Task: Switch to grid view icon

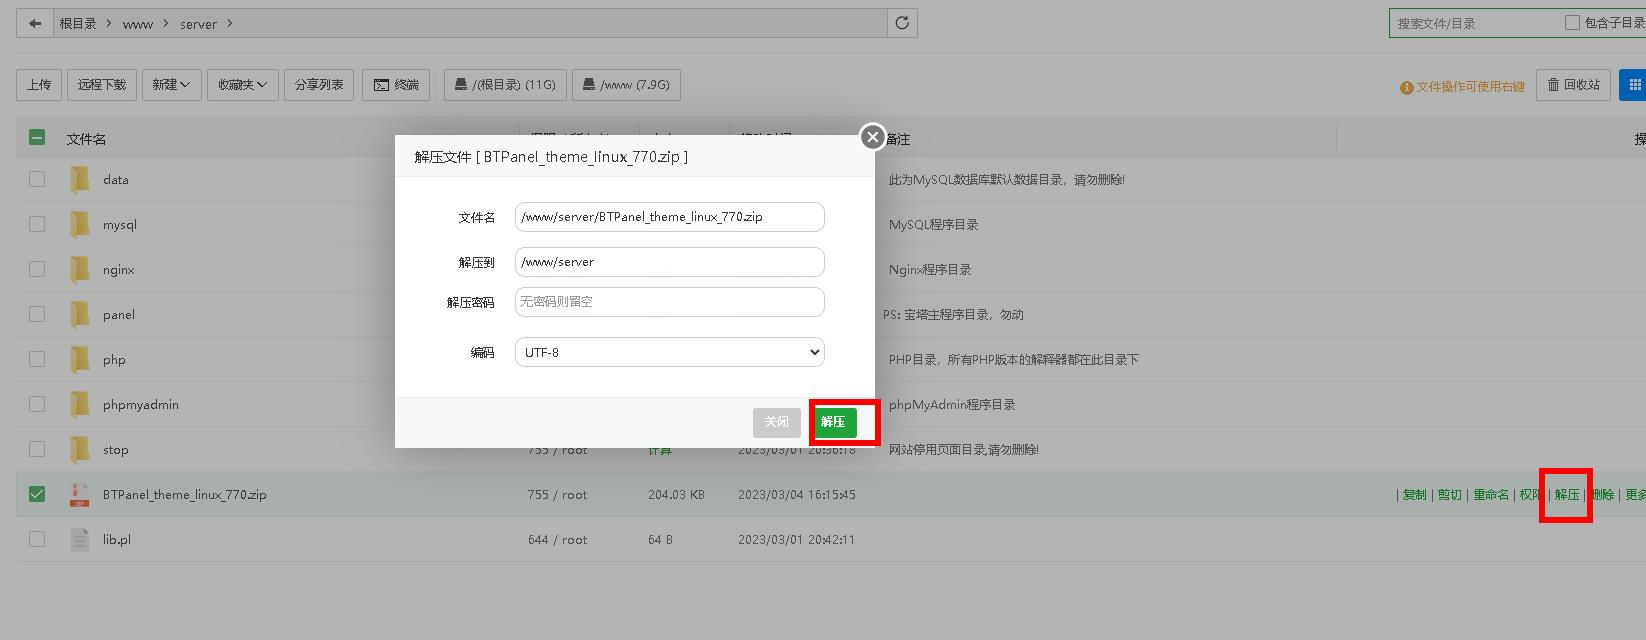Action: pyautogui.click(x=1634, y=85)
